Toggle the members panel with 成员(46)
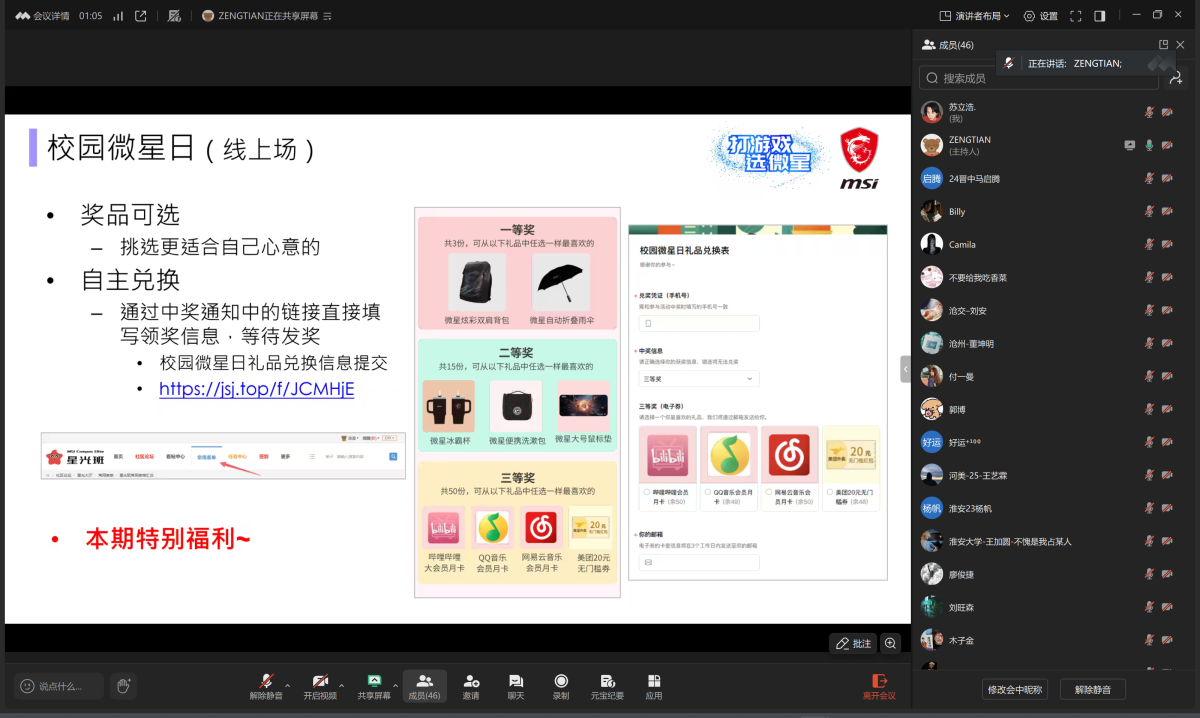Image resolution: width=1200 pixels, height=718 pixels. pos(424,685)
